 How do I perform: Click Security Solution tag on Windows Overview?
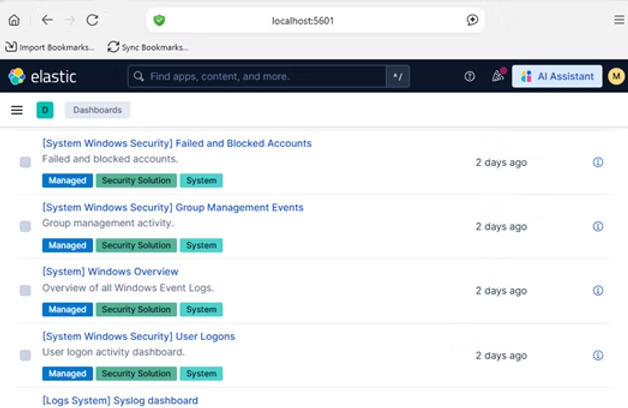pos(136,310)
